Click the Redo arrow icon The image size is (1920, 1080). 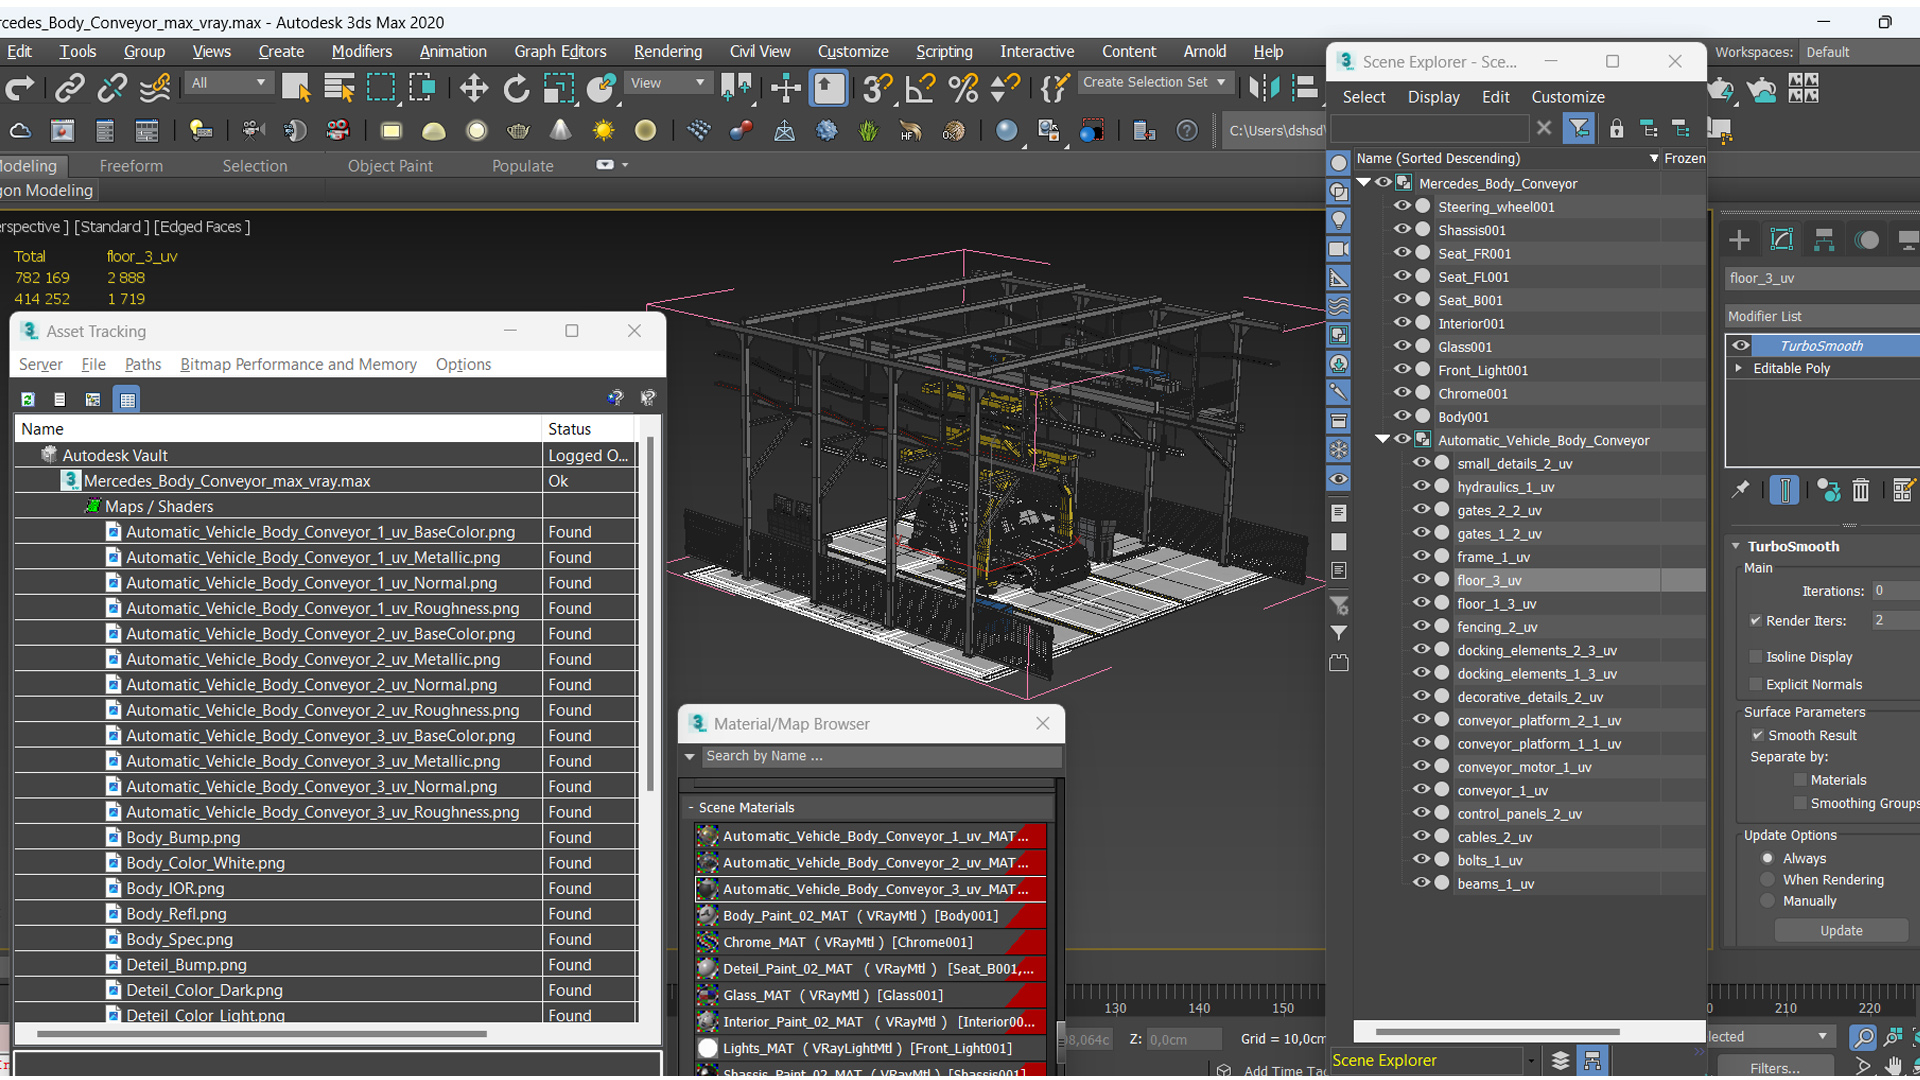point(20,89)
